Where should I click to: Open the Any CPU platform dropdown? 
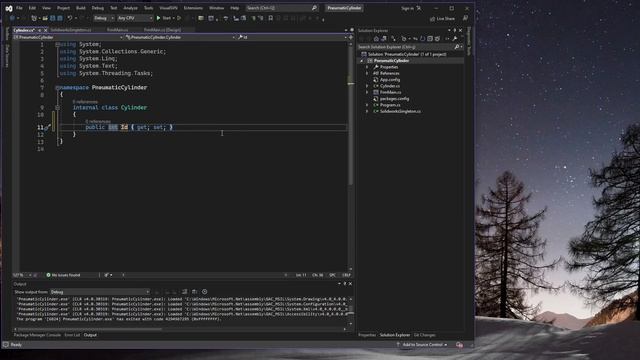135,18
